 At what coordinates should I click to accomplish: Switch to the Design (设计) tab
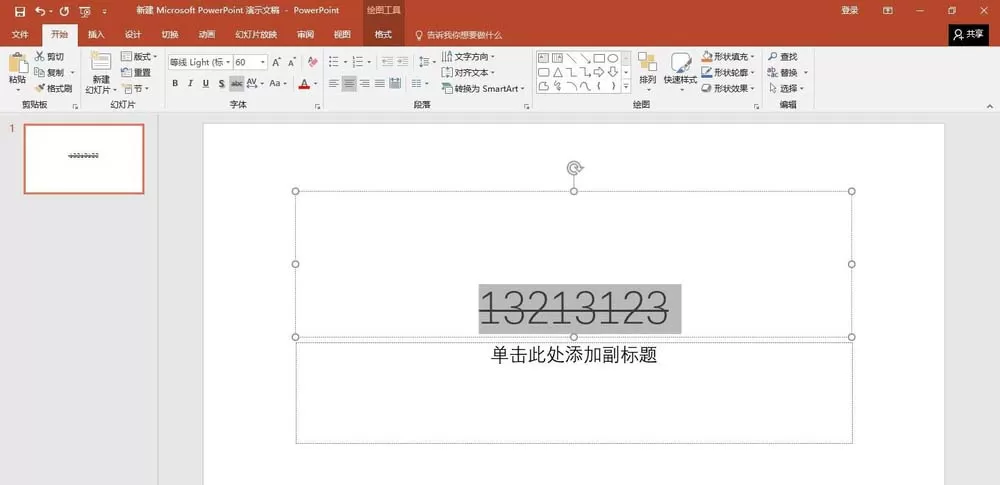(x=133, y=34)
